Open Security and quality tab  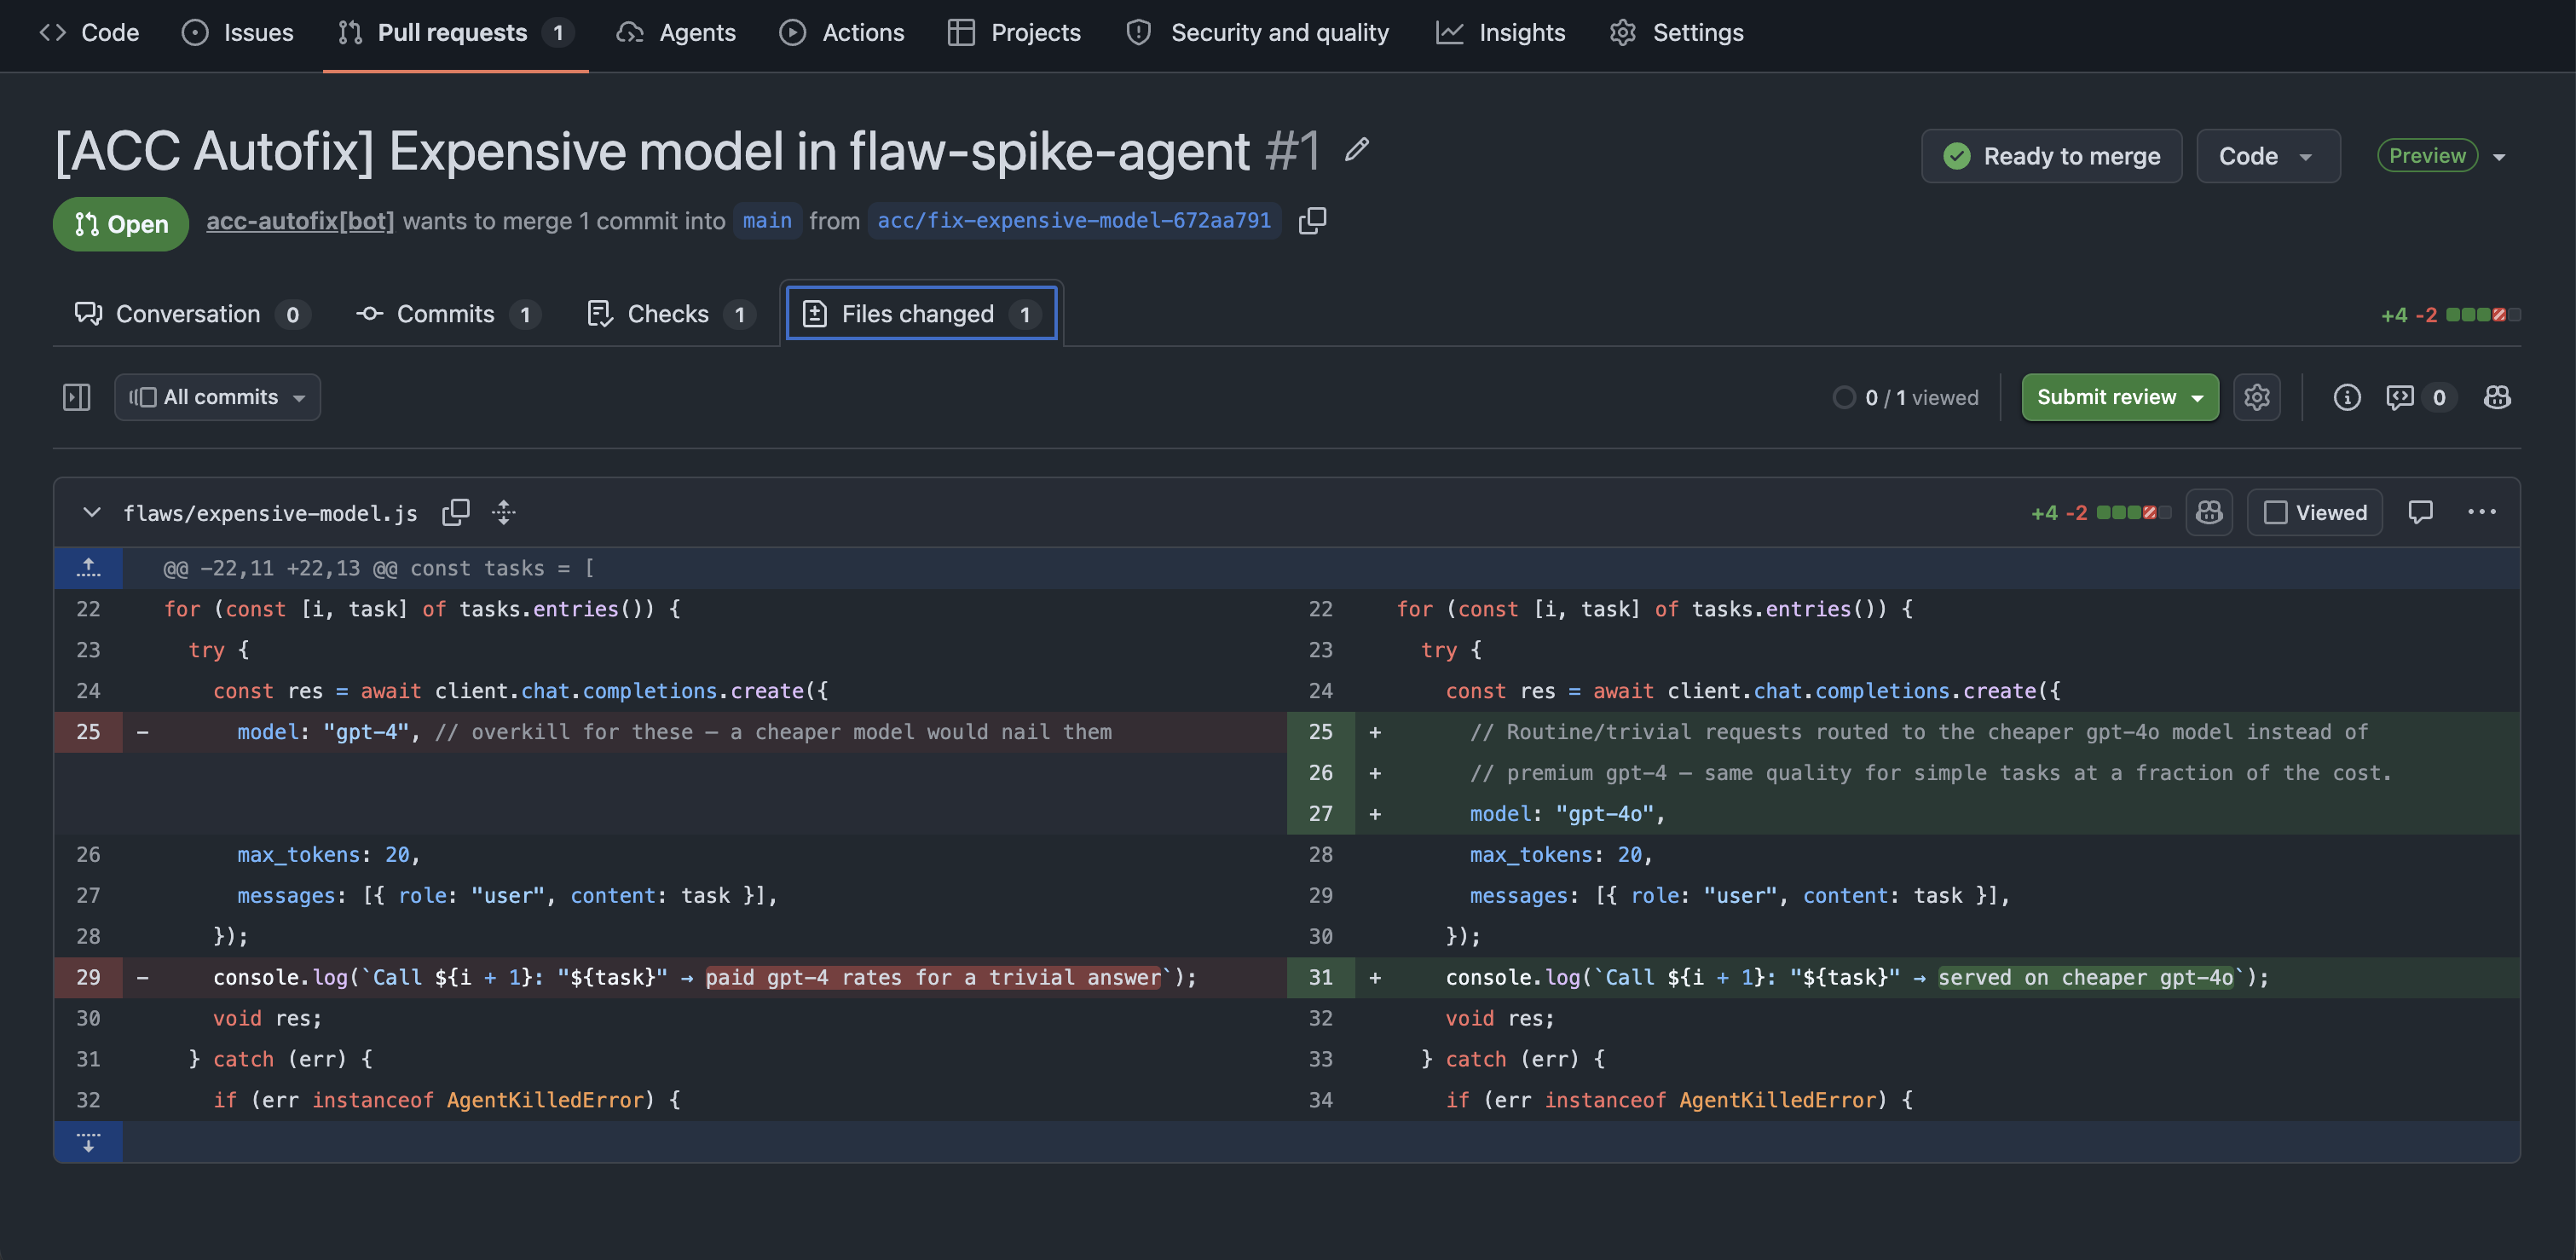point(1257,32)
